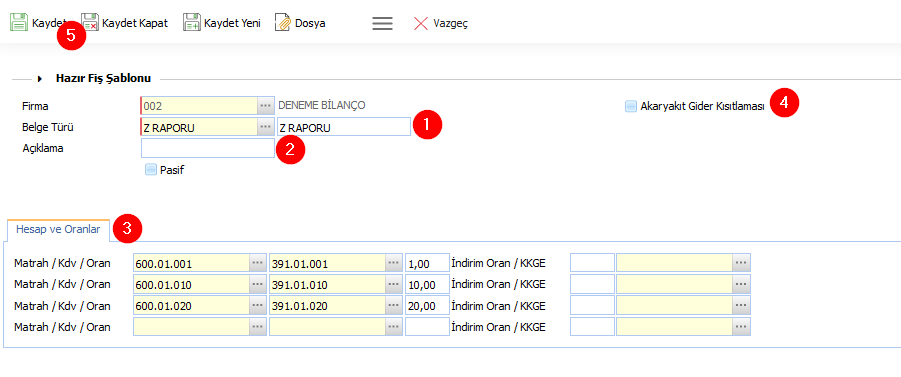Open lookup for account 600.01.020
This screenshot has height=377, width=901.
(258, 306)
